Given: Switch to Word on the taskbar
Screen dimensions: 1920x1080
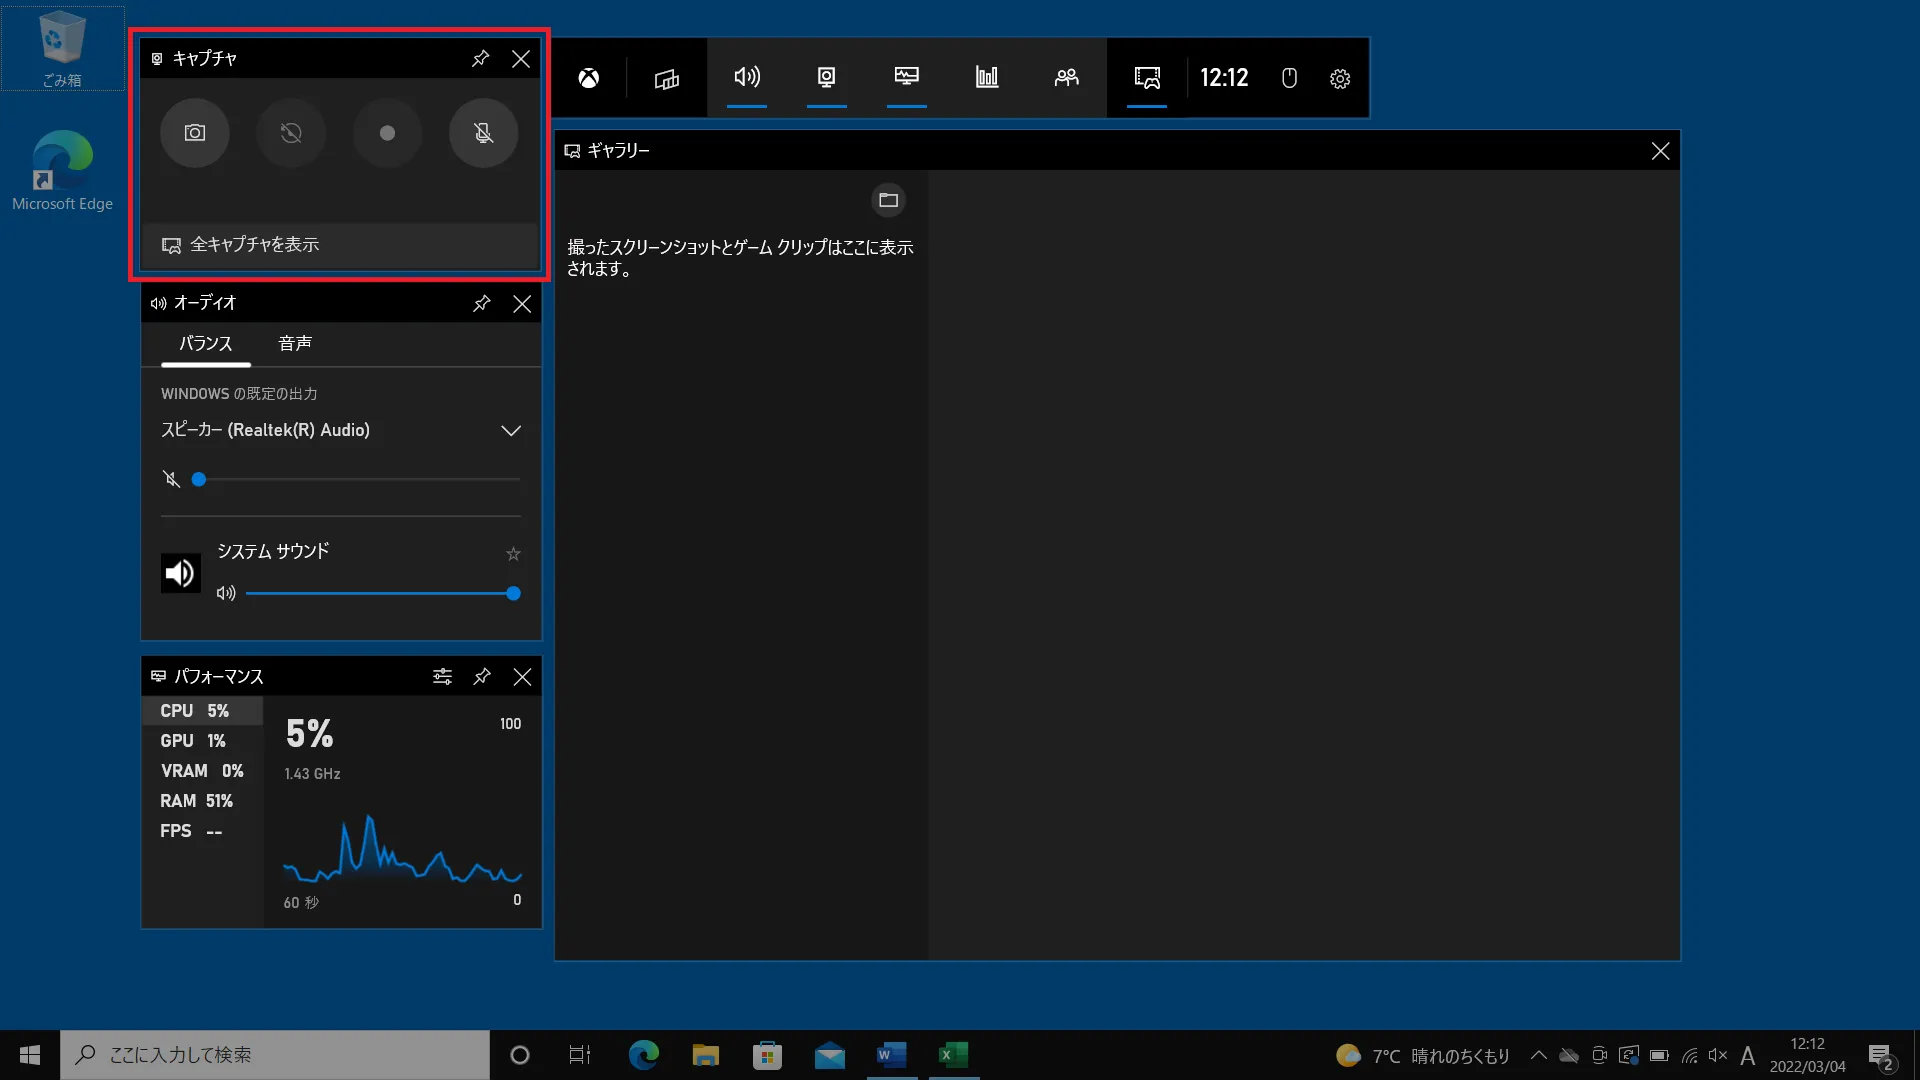Looking at the screenshot, I should tap(891, 1055).
